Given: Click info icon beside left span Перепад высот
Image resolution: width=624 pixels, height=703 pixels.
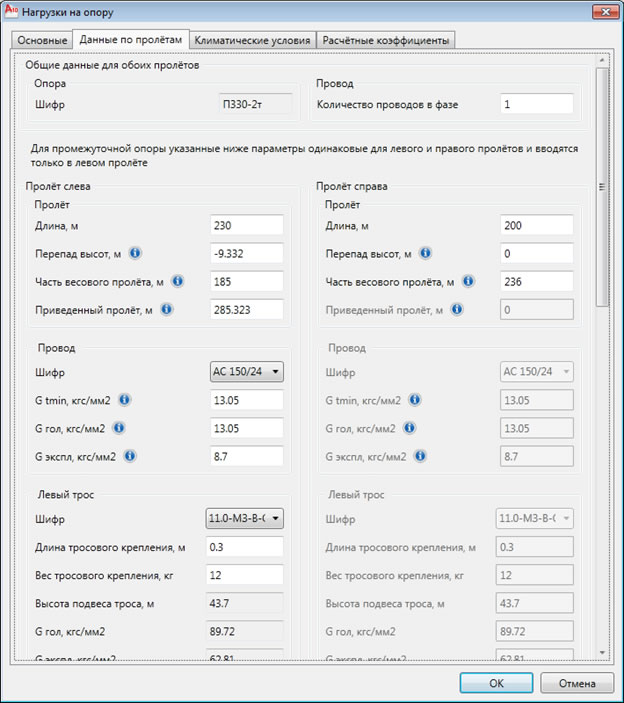Looking at the screenshot, I should pyautogui.click(x=135, y=253).
